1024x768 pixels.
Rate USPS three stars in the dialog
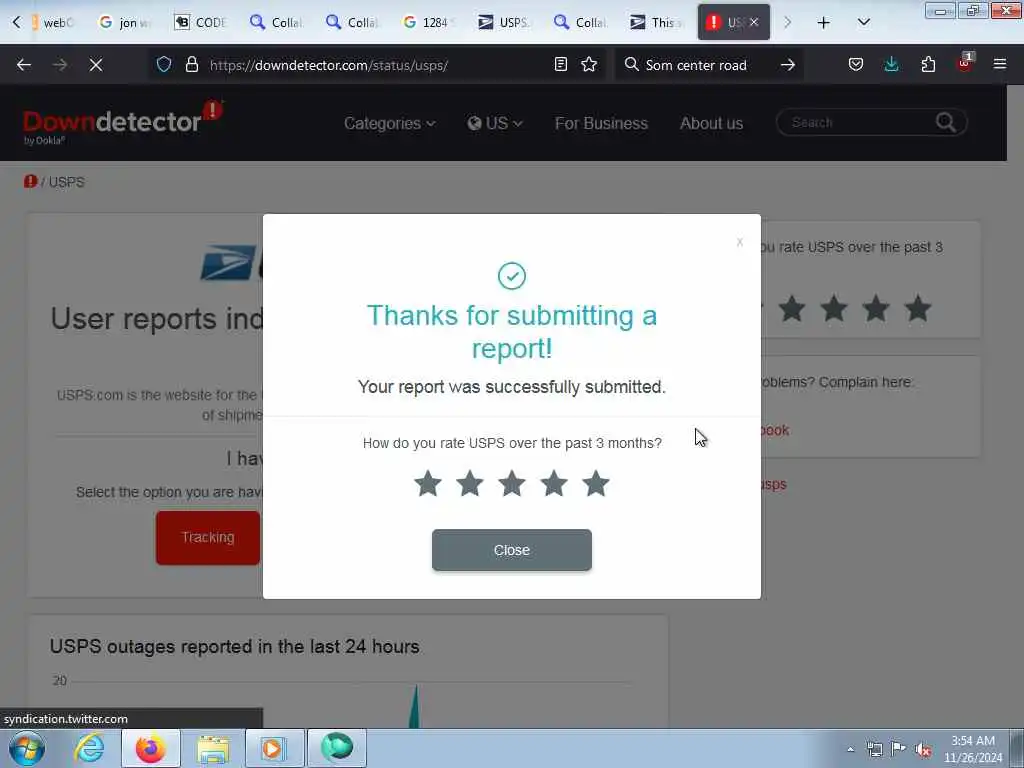[511, 484]
